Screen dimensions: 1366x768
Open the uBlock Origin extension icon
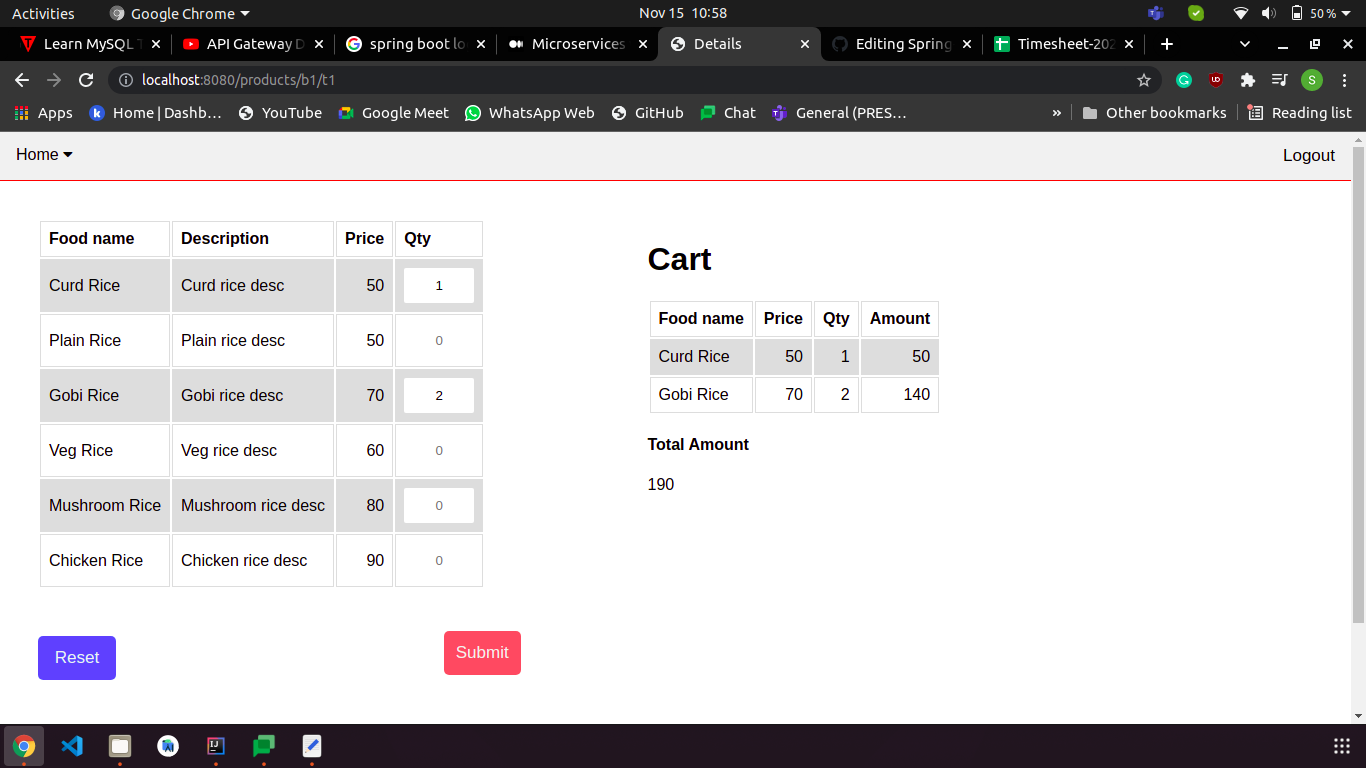(x=1216, y=80)
